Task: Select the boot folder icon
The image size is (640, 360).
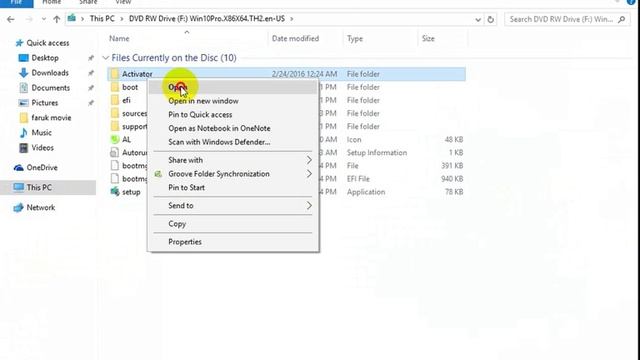Action: pyautogui.click(x=115, y=87)
